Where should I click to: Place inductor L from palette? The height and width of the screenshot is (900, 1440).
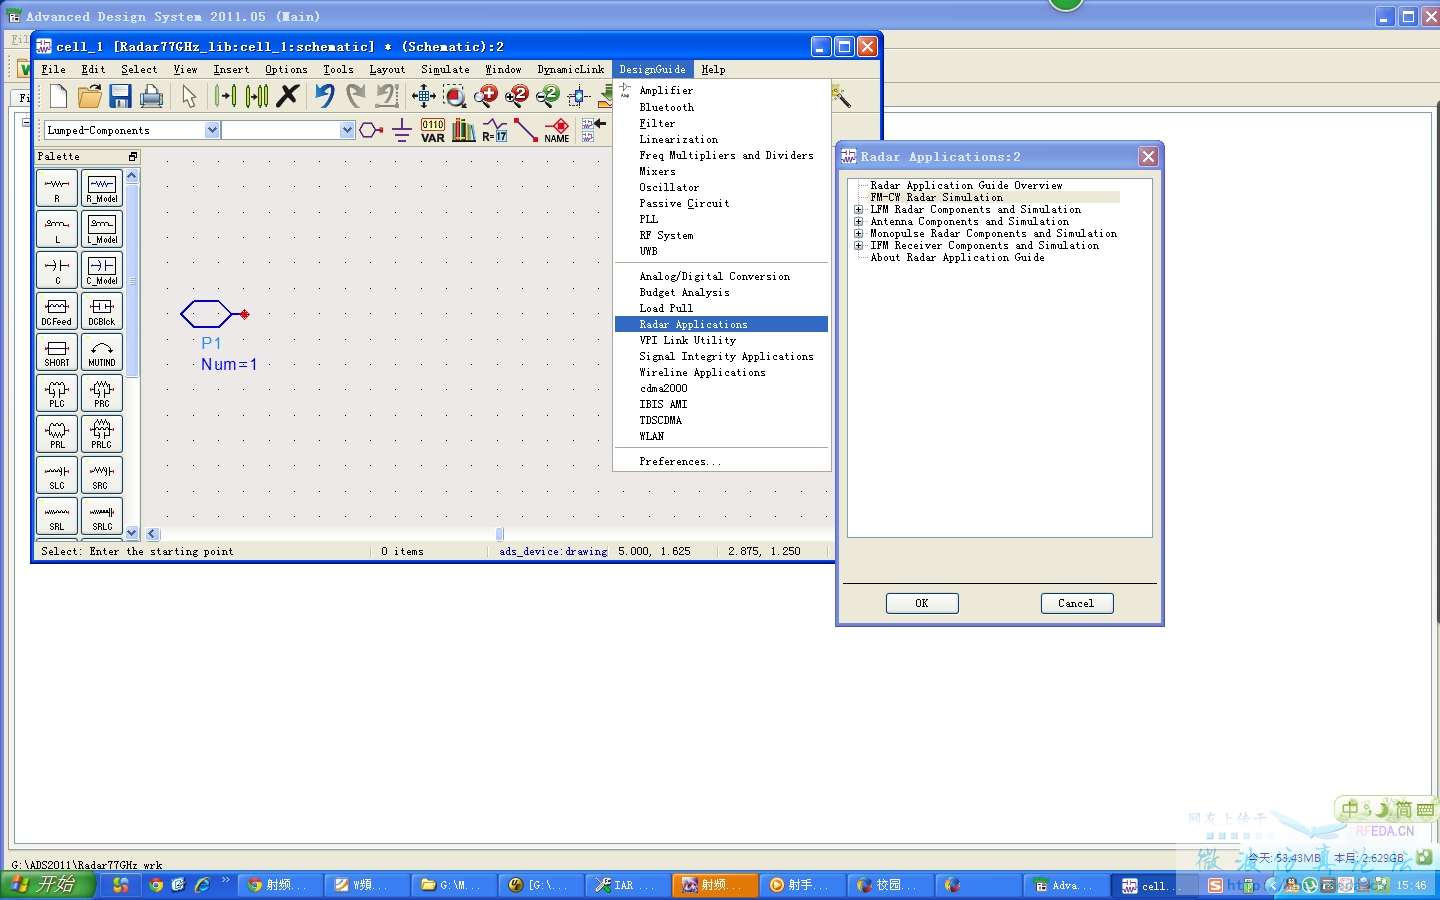pyautogui.click(x=57, y=229)
